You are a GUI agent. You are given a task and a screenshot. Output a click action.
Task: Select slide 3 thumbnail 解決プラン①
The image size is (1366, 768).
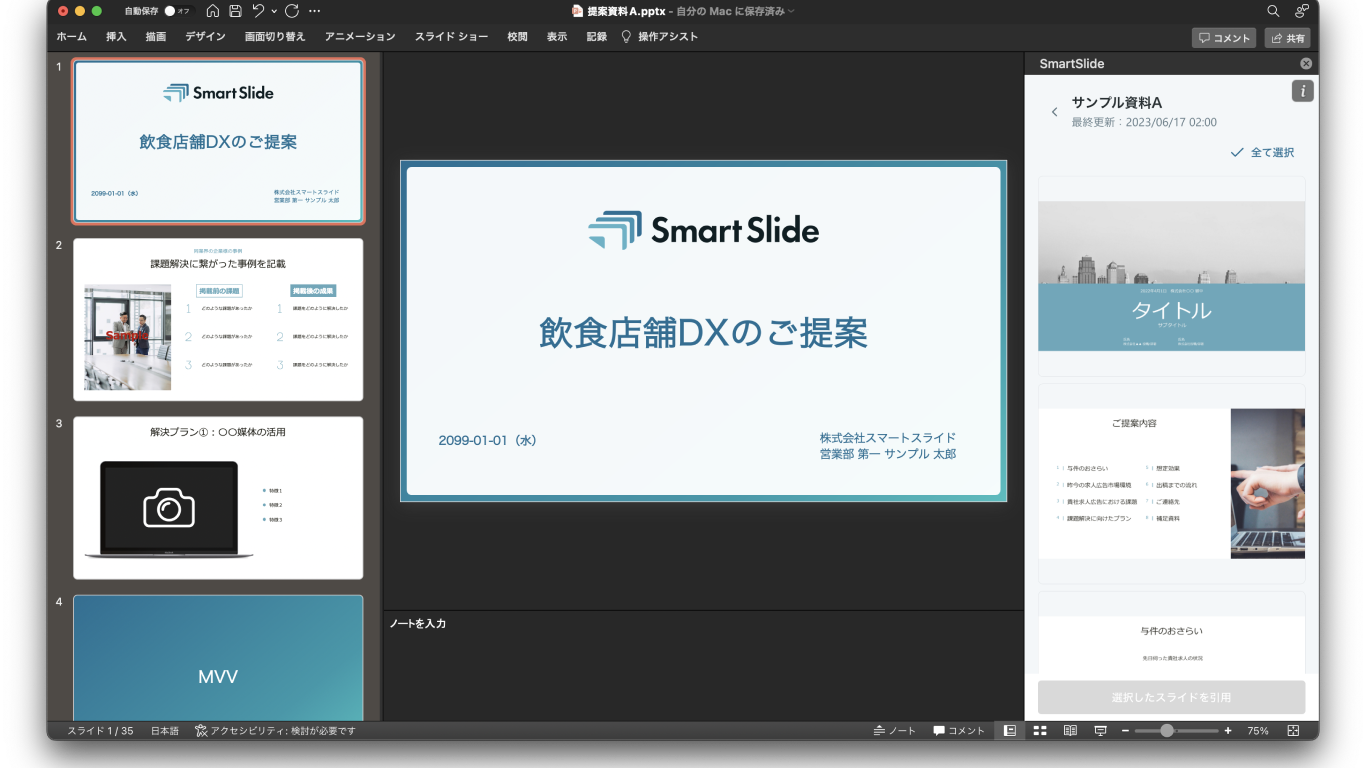[x=218, y=498]
